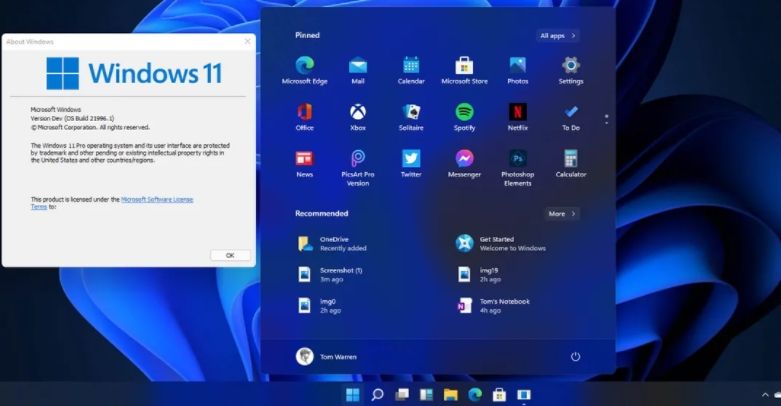Screen dimensions: 781x406
Task: Expand All apps list
Action: click(x=558, y=36)
